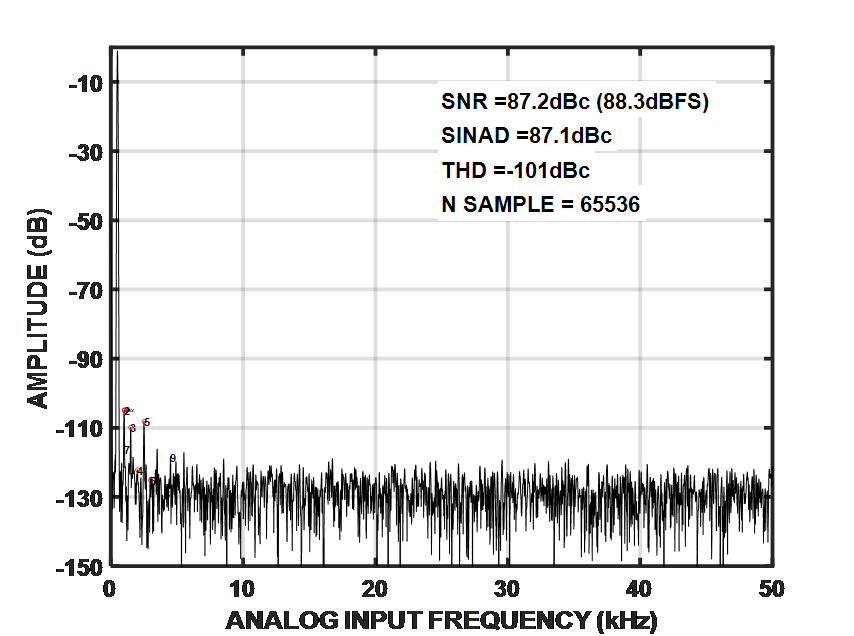Click the 50 x-axis tick label
This screenshot has height=636, width=854.
point(772,589)
